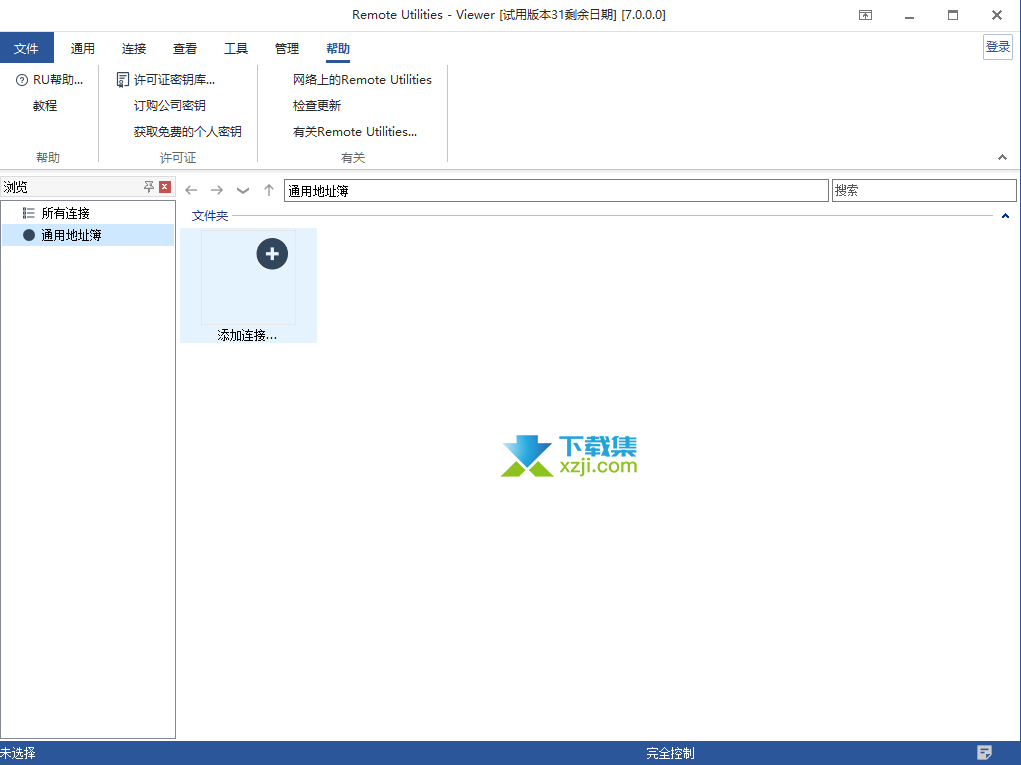Switch to the 工具 ribbon tab
The image size is (1021, 765).
click(236, 48)
